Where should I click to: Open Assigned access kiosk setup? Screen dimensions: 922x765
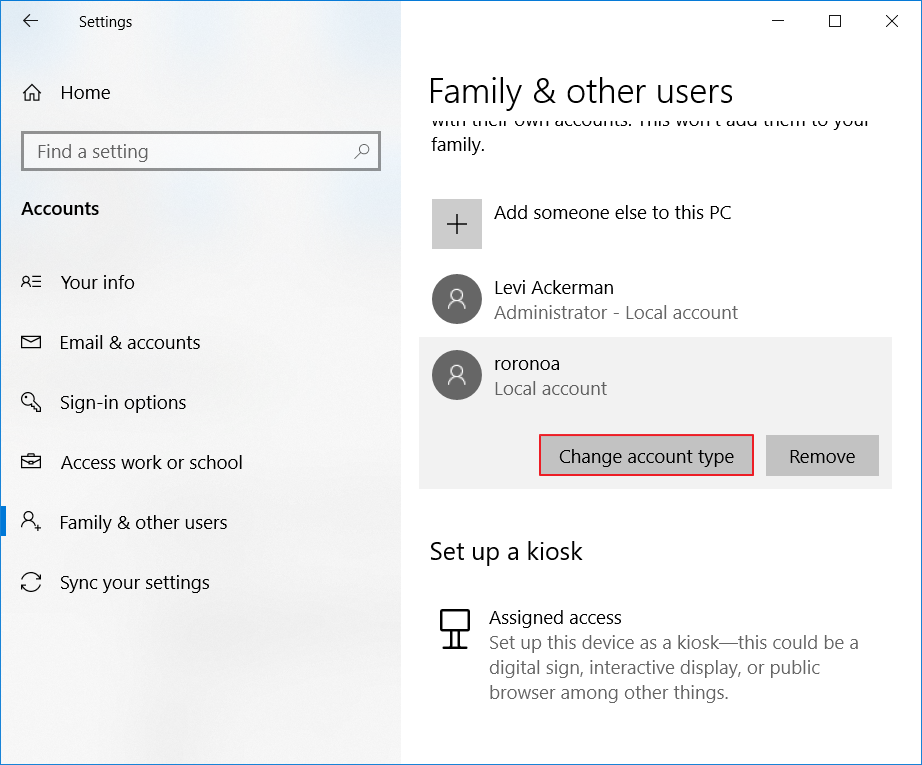[x=555, y=617]
